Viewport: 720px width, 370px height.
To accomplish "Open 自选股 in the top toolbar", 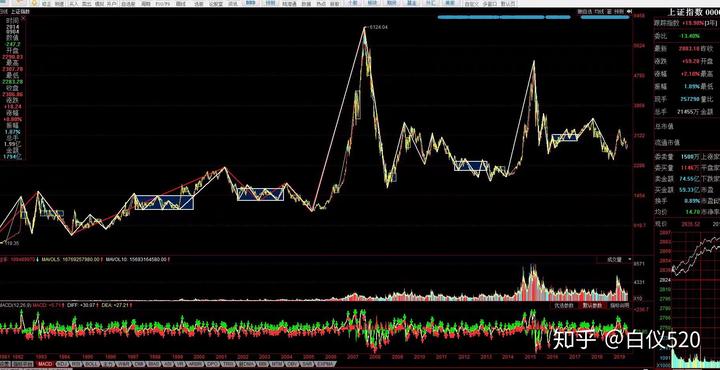I will tap(129, 4).
